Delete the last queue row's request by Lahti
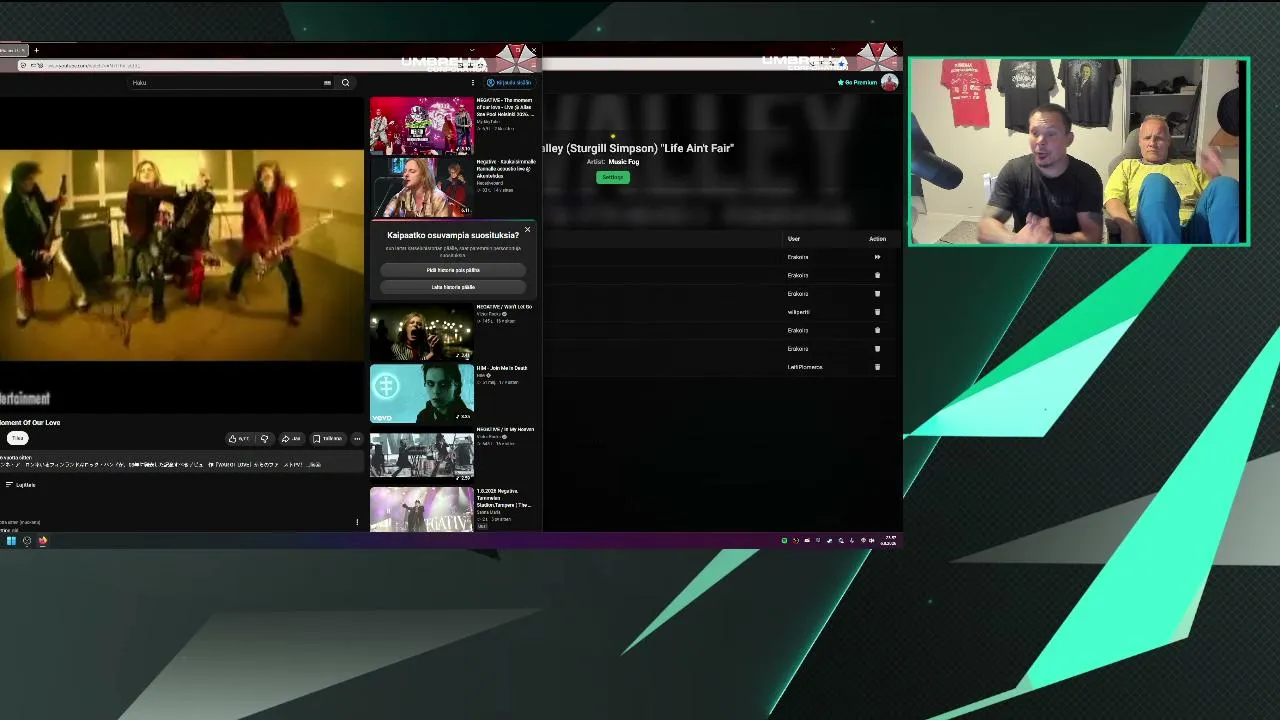The height and width of the screenshot is (720, 1280). coord(877,367)
